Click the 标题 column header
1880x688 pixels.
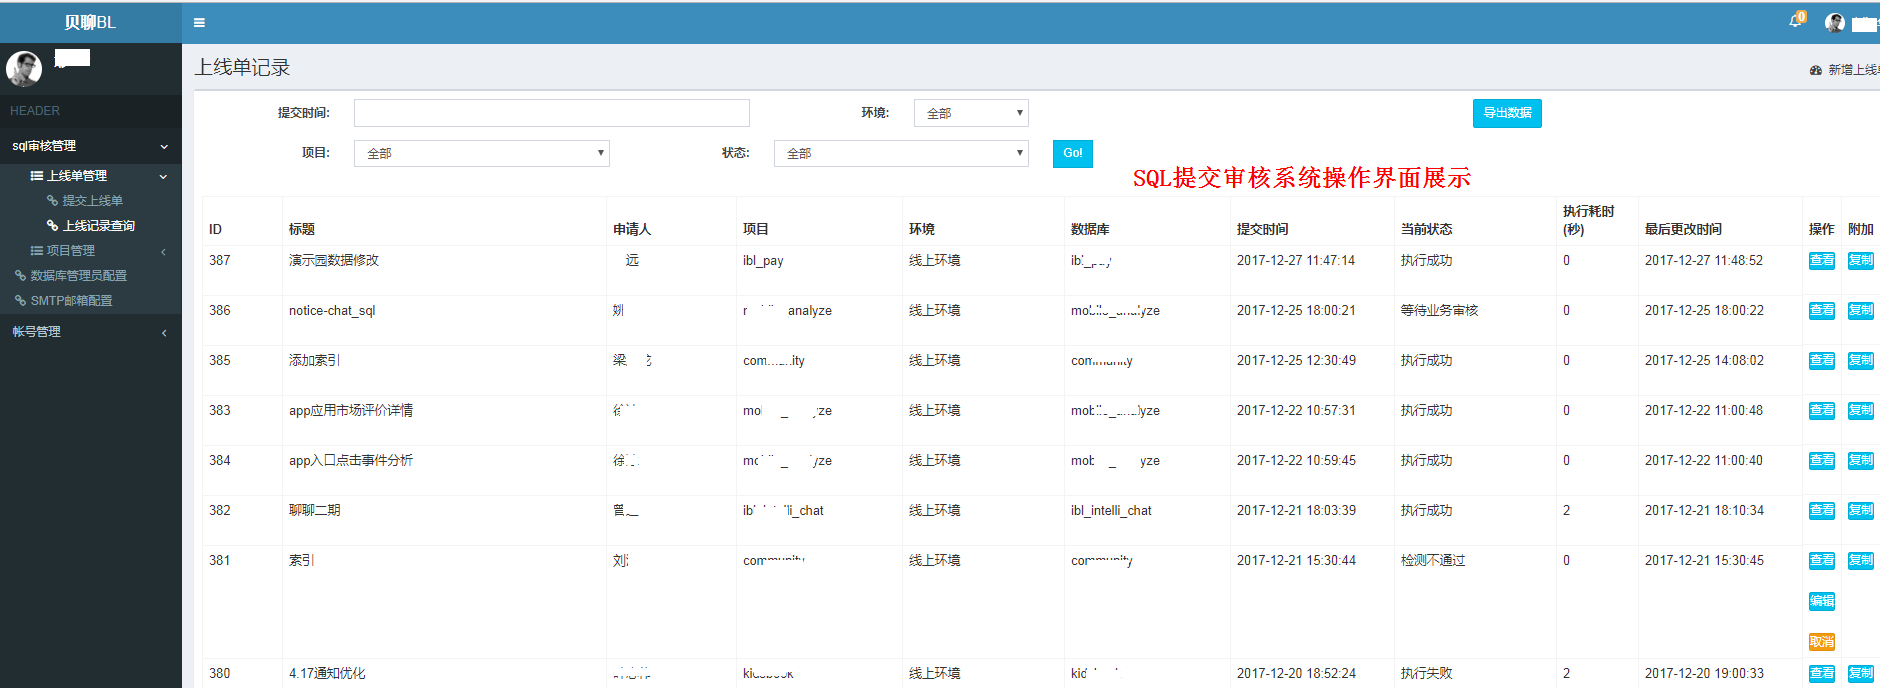pos(302,230)
